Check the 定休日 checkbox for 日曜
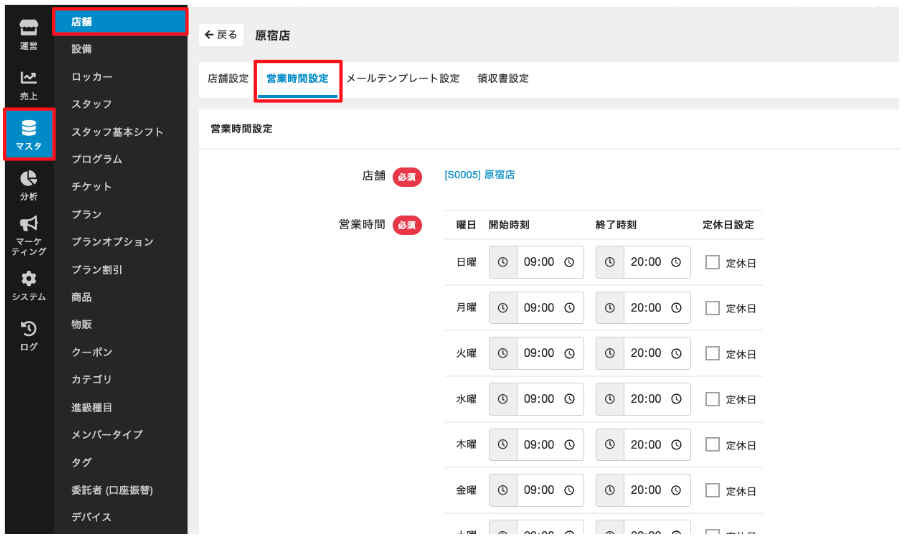The width and height of the screenshot is (904, 539). [713, 262]
